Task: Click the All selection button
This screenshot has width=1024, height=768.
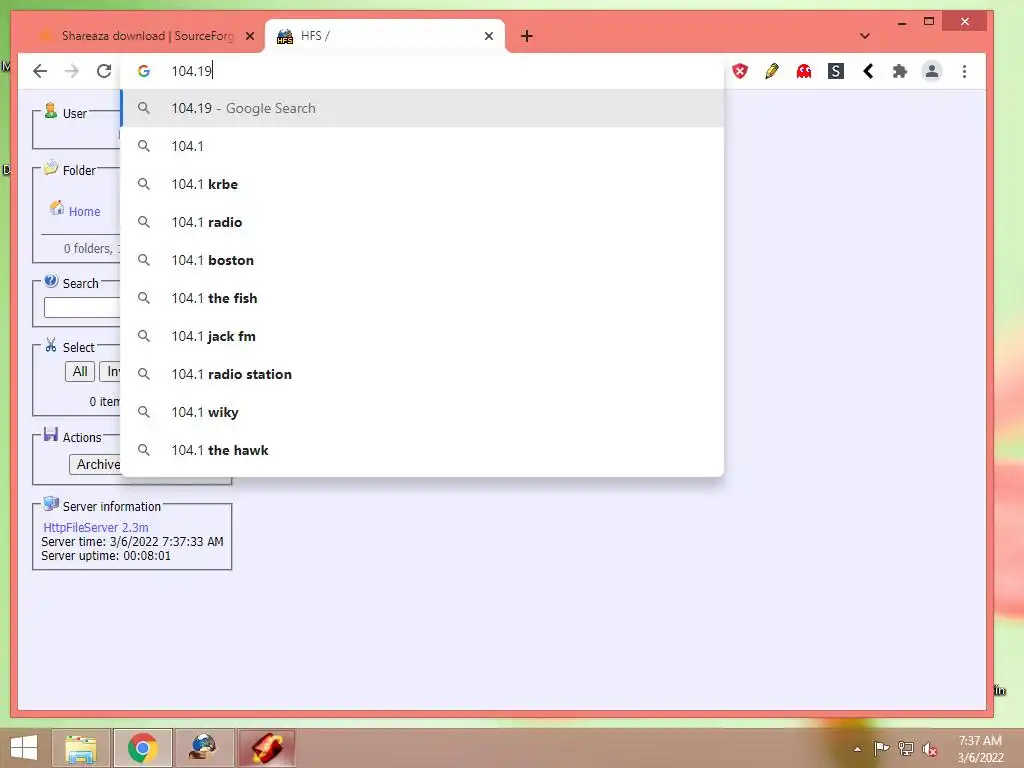Action: point(80,372)
